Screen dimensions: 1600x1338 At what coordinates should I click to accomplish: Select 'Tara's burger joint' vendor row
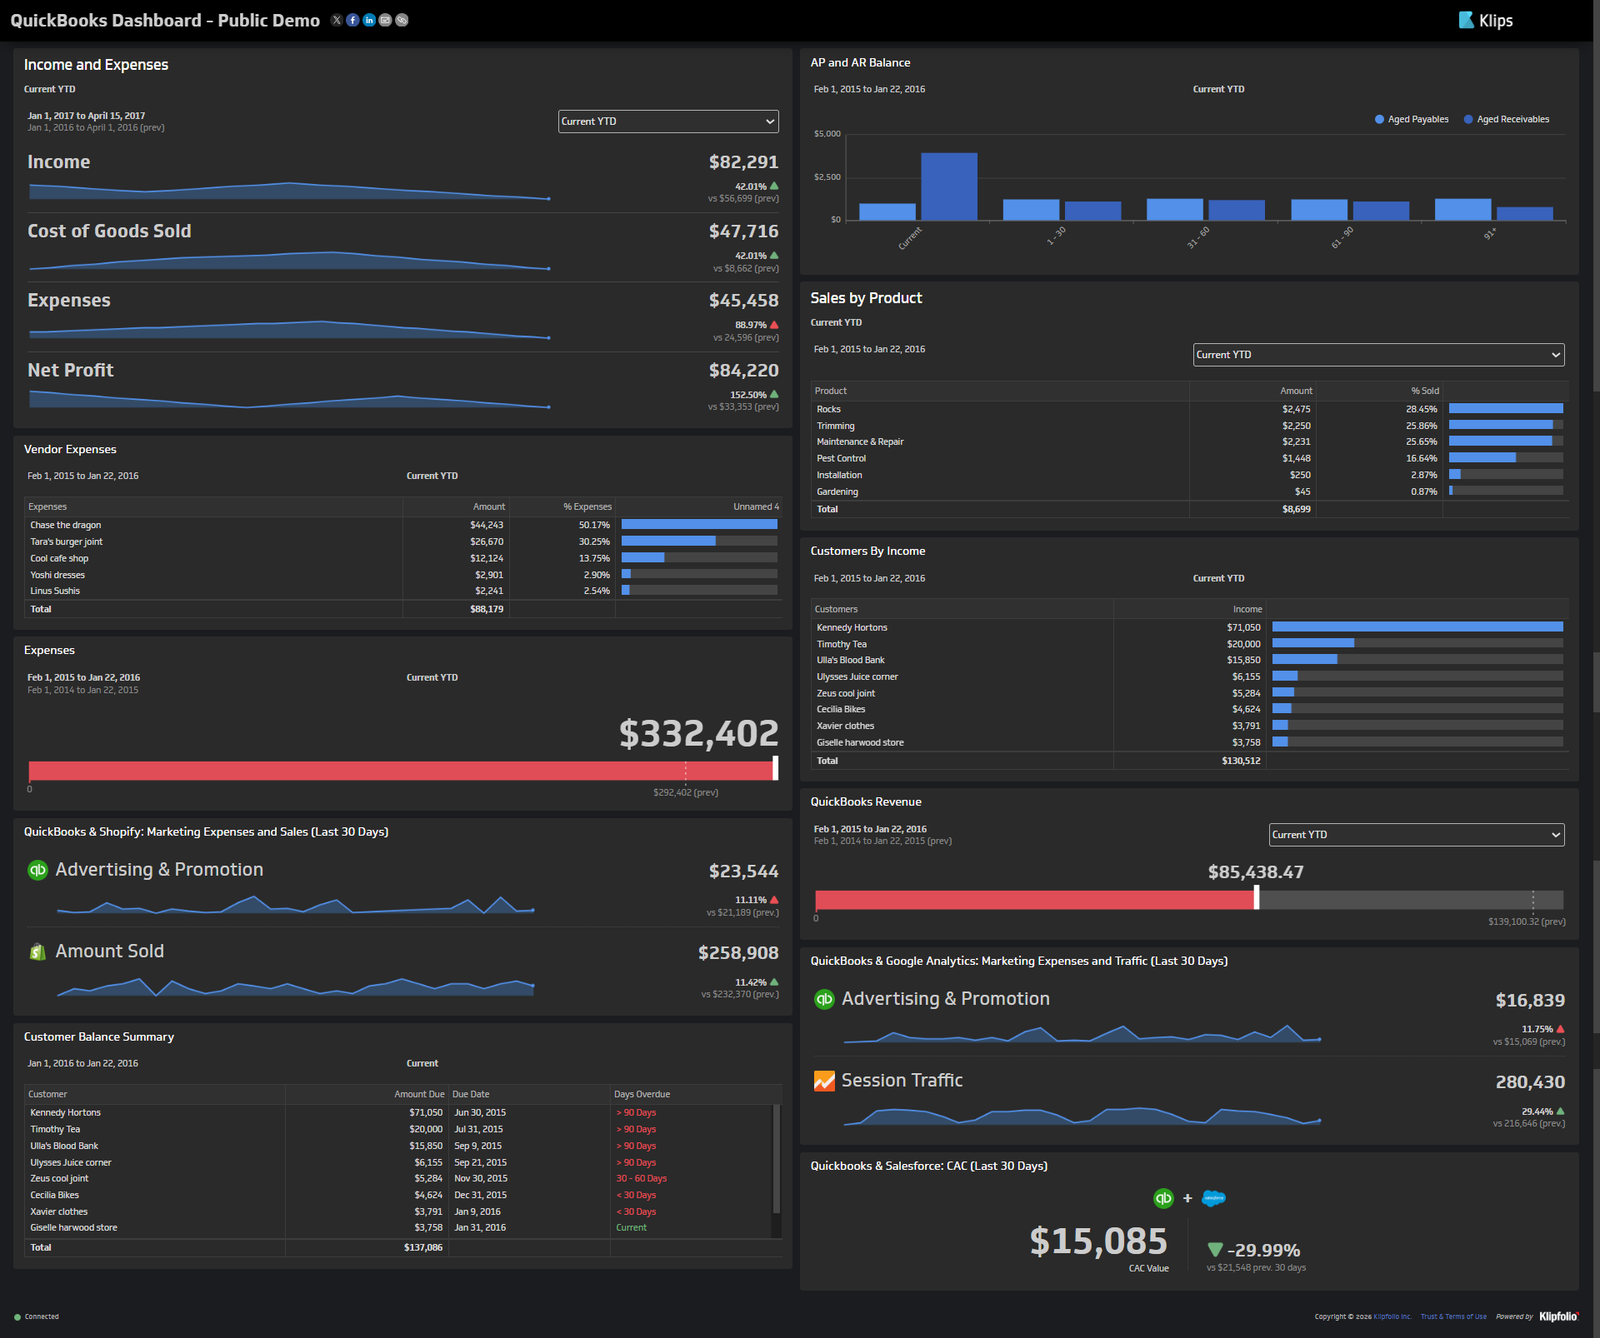(403, 542)
